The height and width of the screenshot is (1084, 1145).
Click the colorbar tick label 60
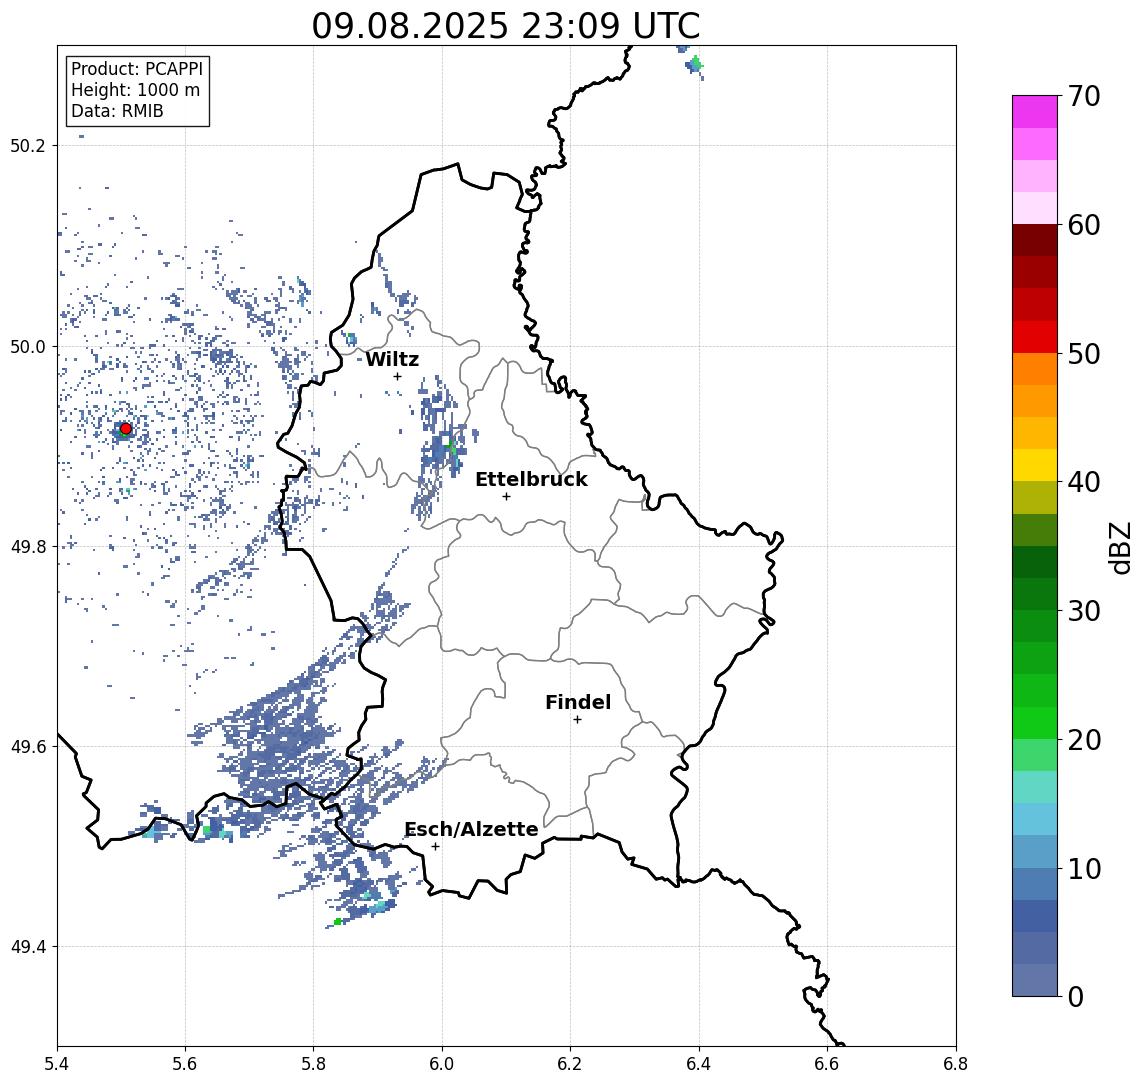click(x=1084, y=226)
